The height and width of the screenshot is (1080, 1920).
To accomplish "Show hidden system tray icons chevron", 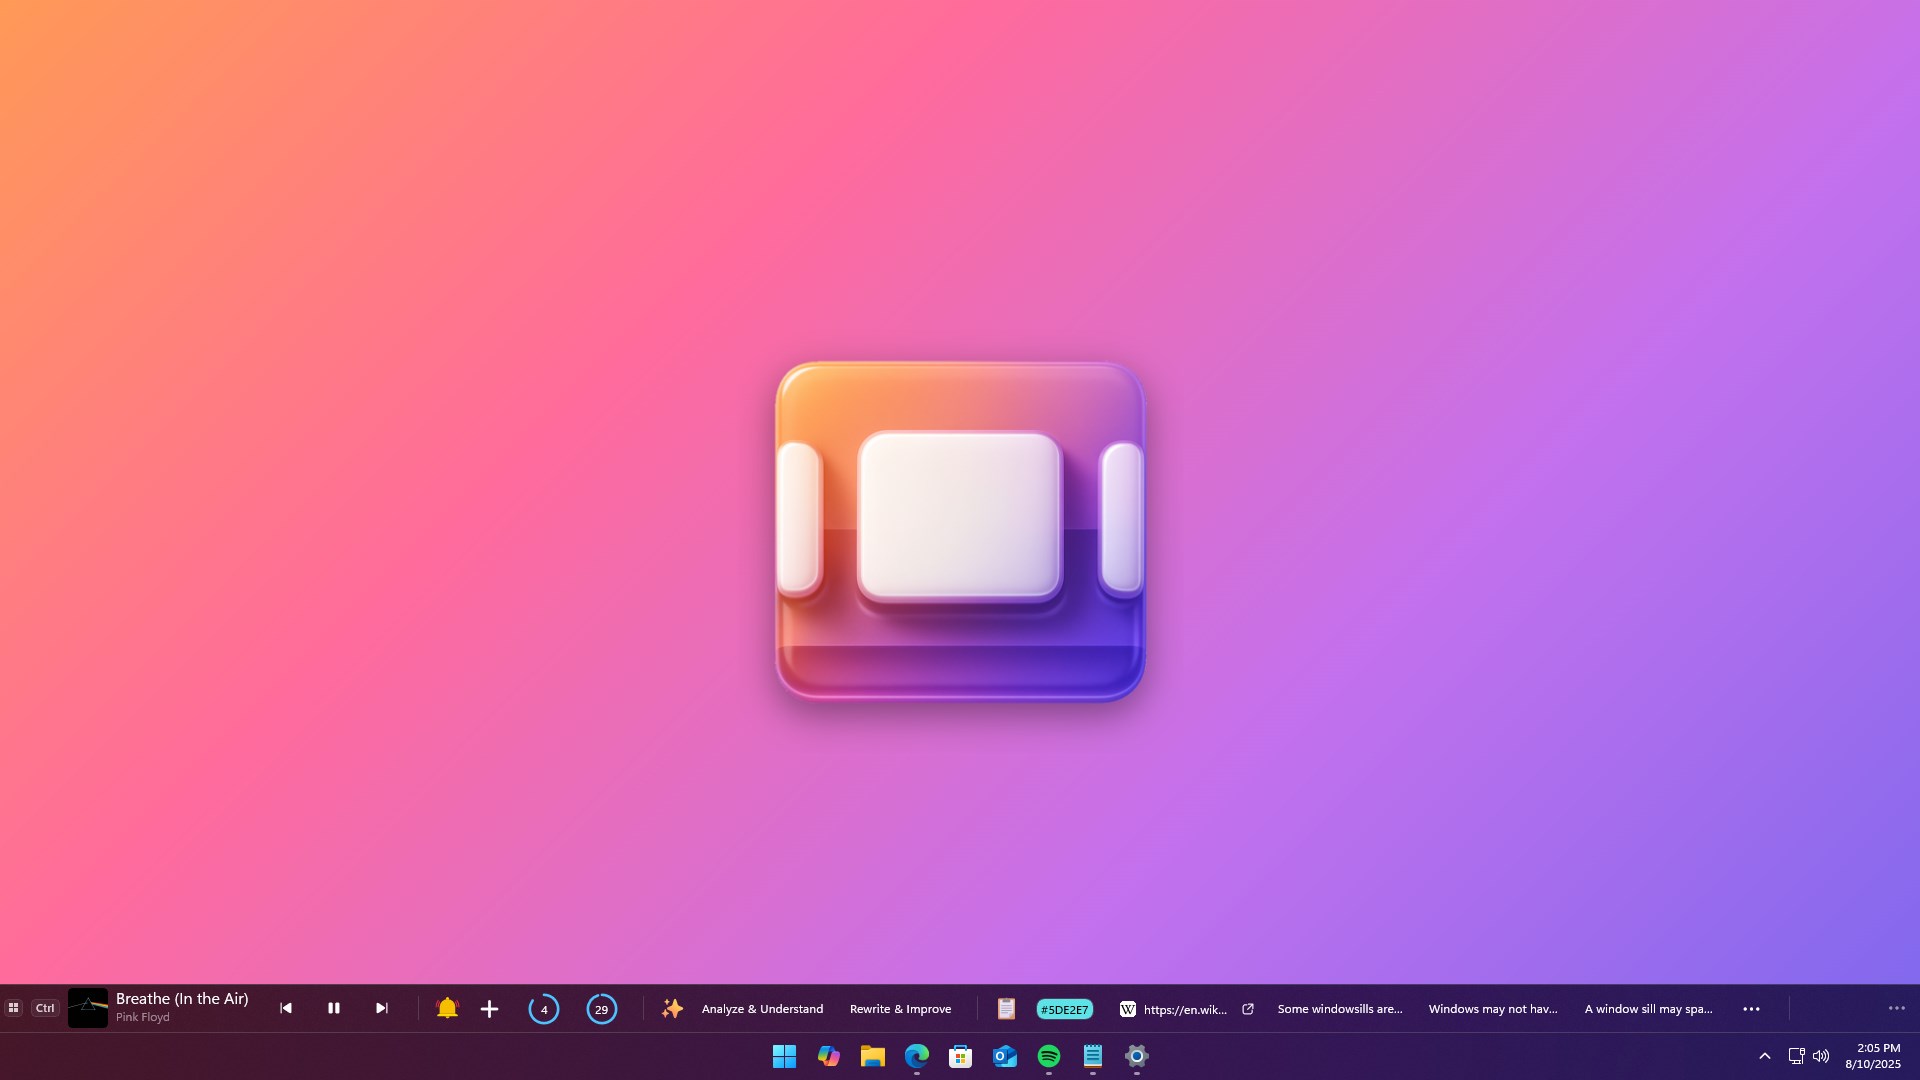I will point(1764,1056).
